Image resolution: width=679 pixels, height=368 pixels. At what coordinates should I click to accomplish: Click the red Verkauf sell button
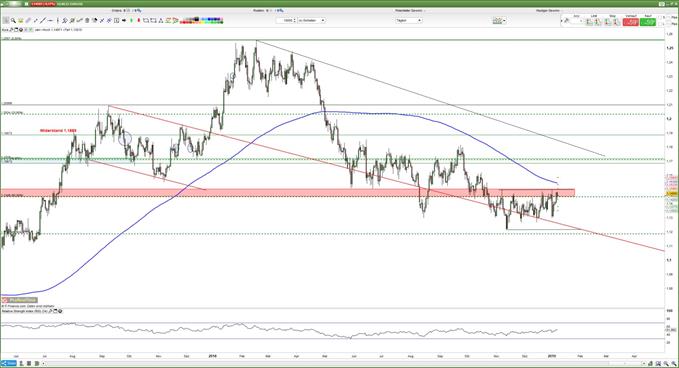631,21
